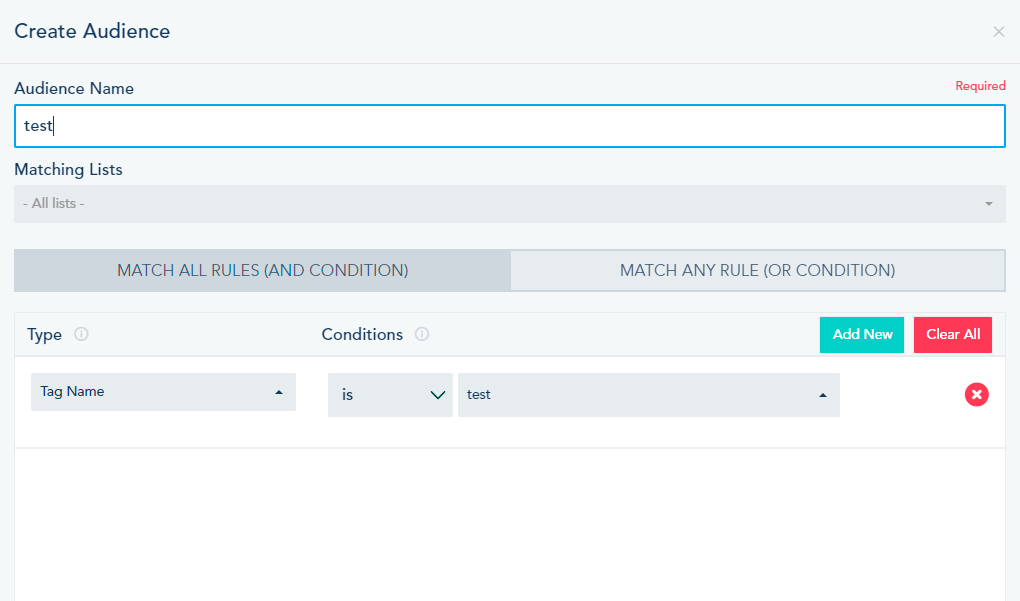Click the Matching Lists label
This screenshot has width=1020, height=601.
click(68, 170)
